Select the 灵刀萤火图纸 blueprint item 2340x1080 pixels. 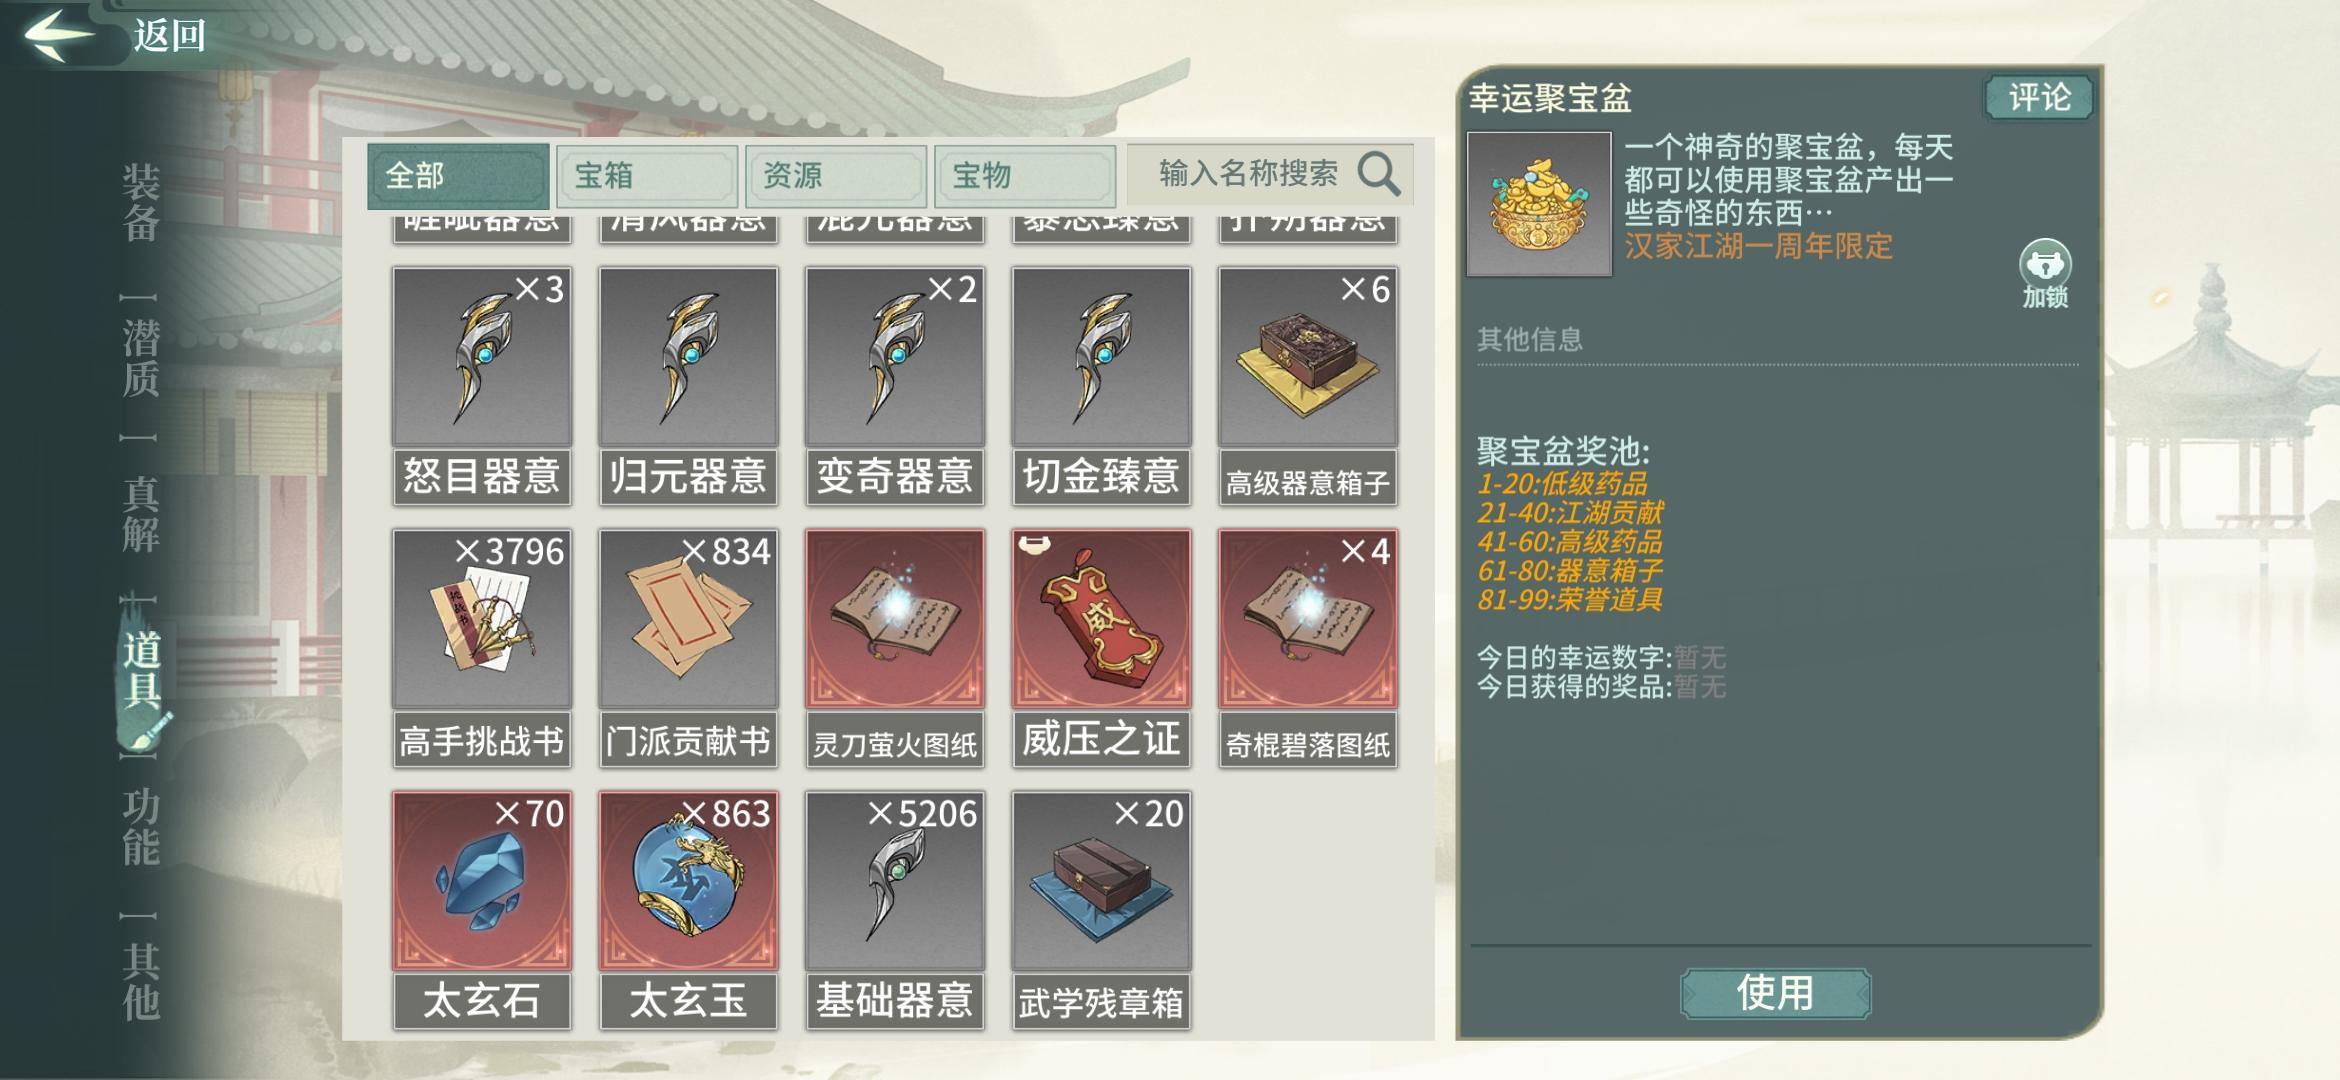point(895,618)
